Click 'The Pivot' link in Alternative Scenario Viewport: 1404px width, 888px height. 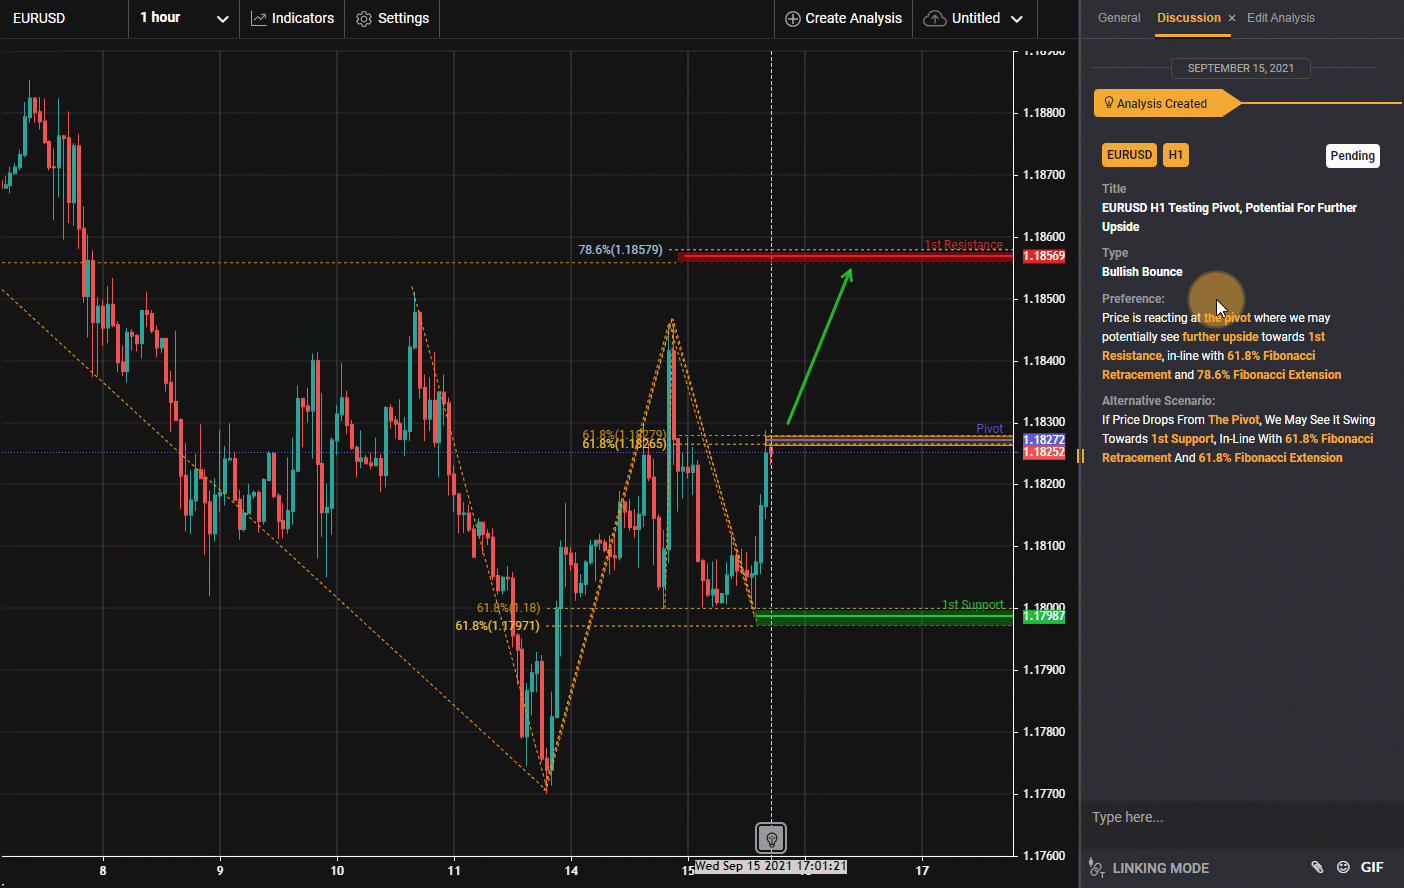tap(1233, 420)
